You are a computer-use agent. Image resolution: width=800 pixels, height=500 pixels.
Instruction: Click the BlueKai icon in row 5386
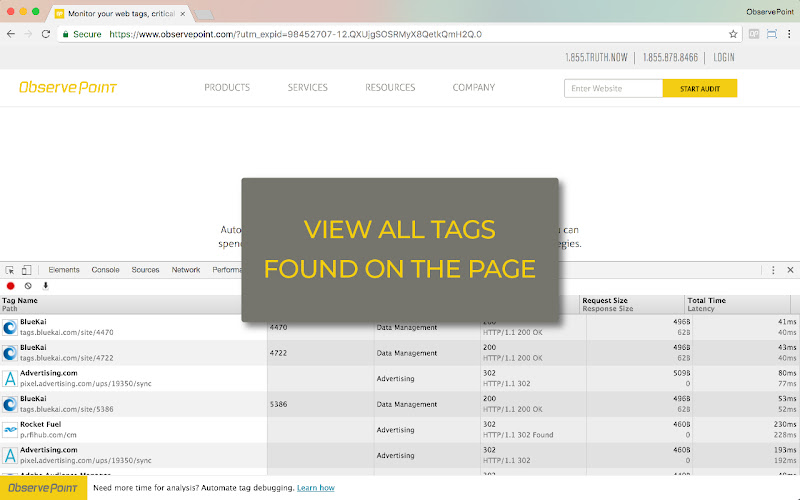tap(10, 404)
